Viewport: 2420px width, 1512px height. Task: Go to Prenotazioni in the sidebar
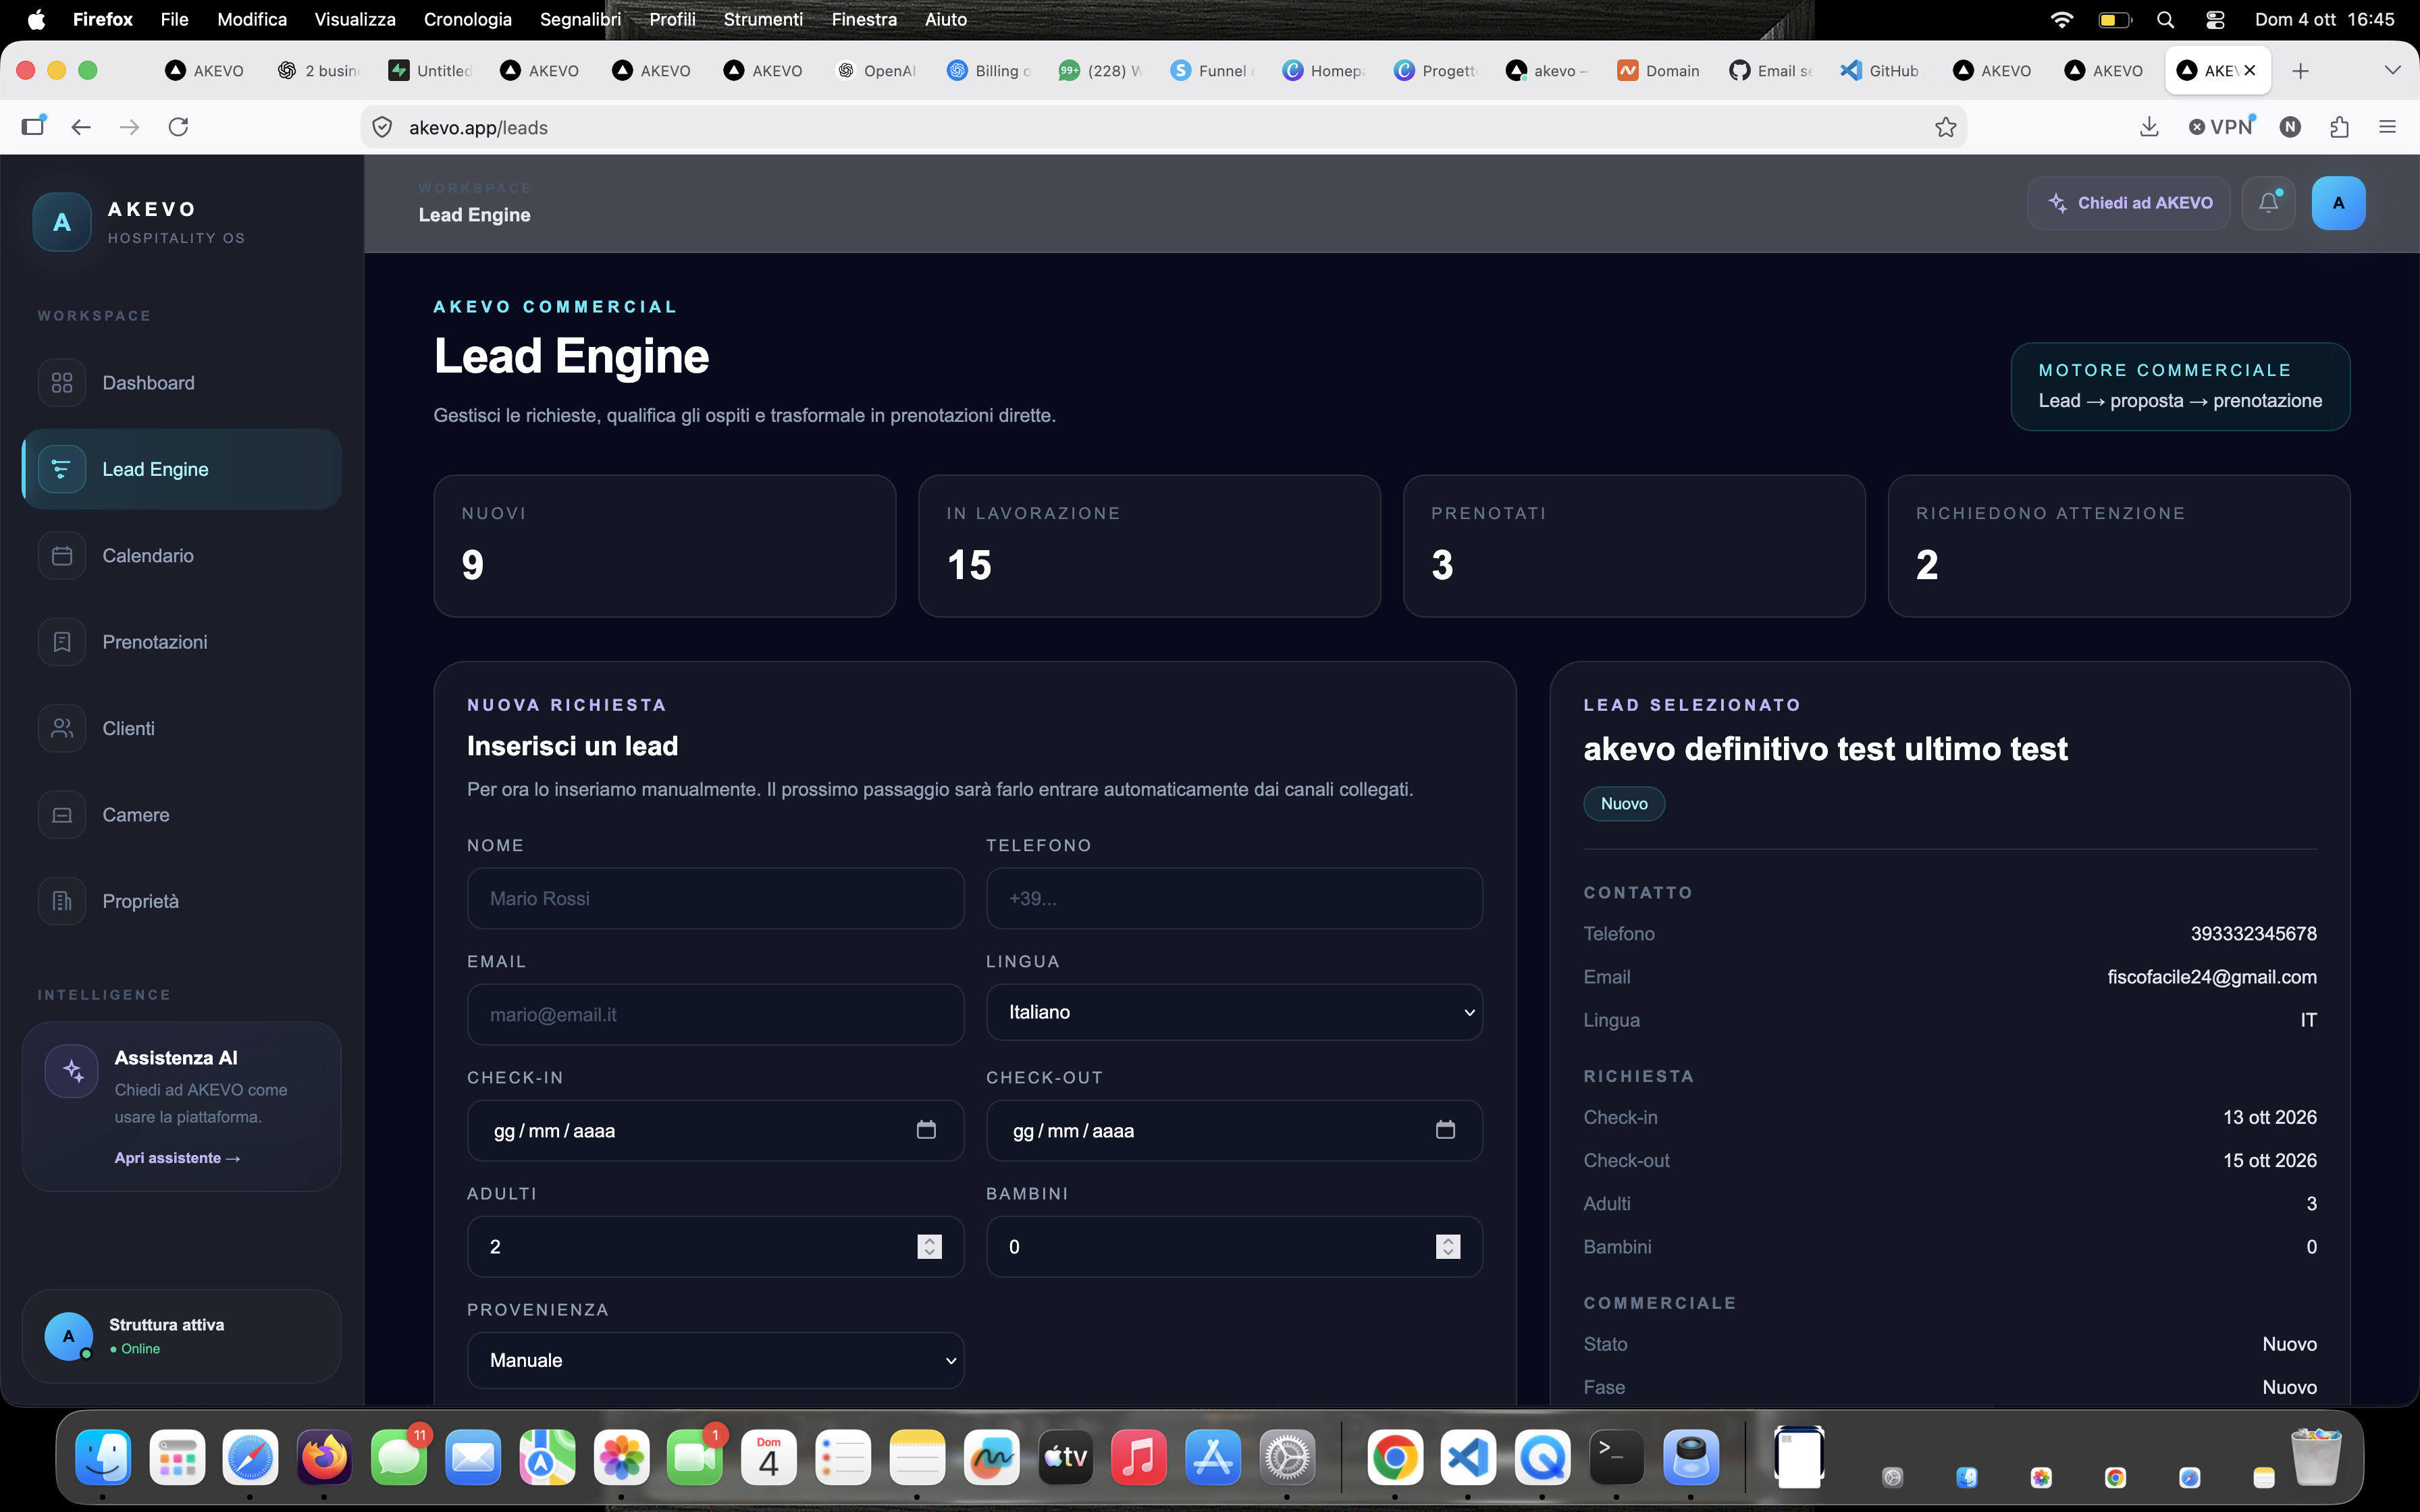(181, 642)
